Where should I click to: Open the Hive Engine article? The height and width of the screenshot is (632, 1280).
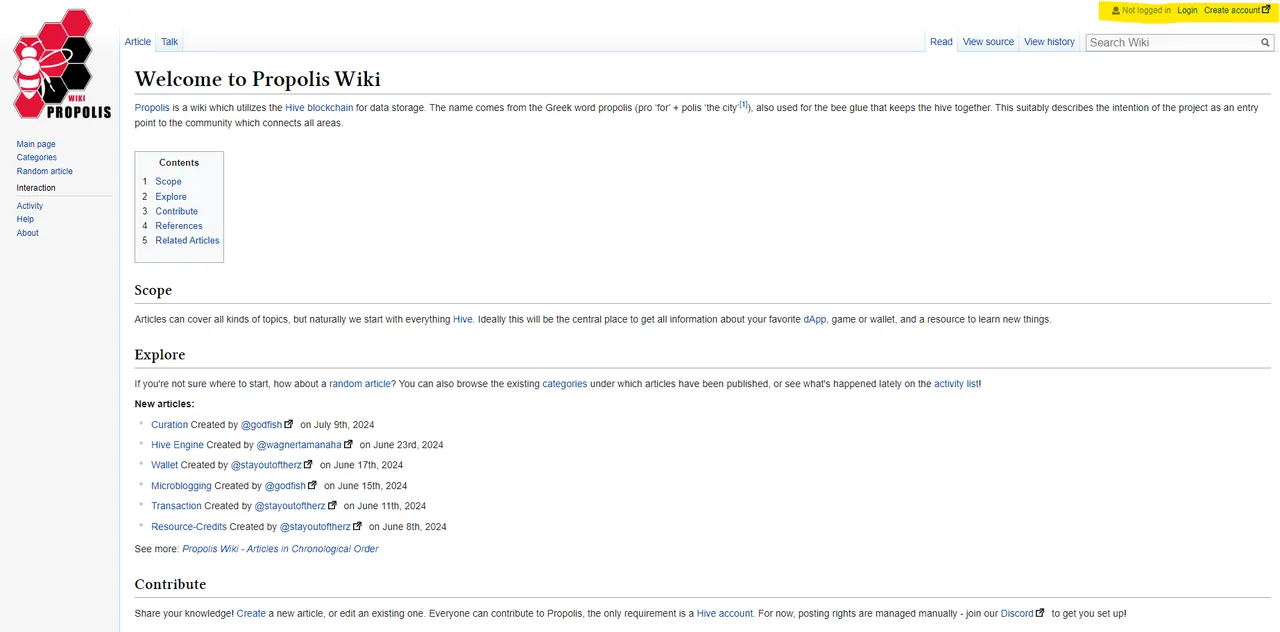tap(177, 445)
